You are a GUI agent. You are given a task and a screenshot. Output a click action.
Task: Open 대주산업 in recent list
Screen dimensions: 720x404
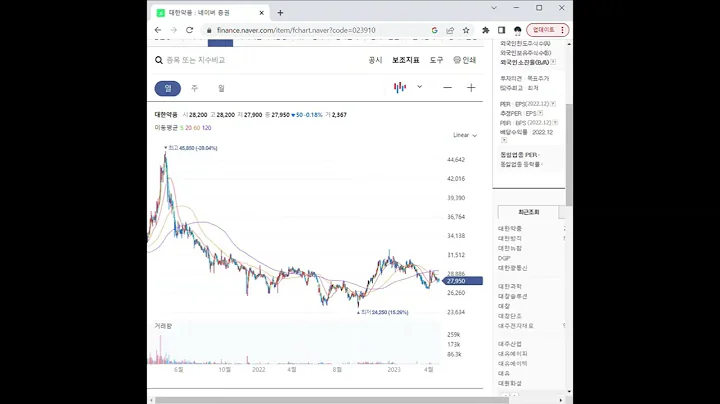click(510, 344)
